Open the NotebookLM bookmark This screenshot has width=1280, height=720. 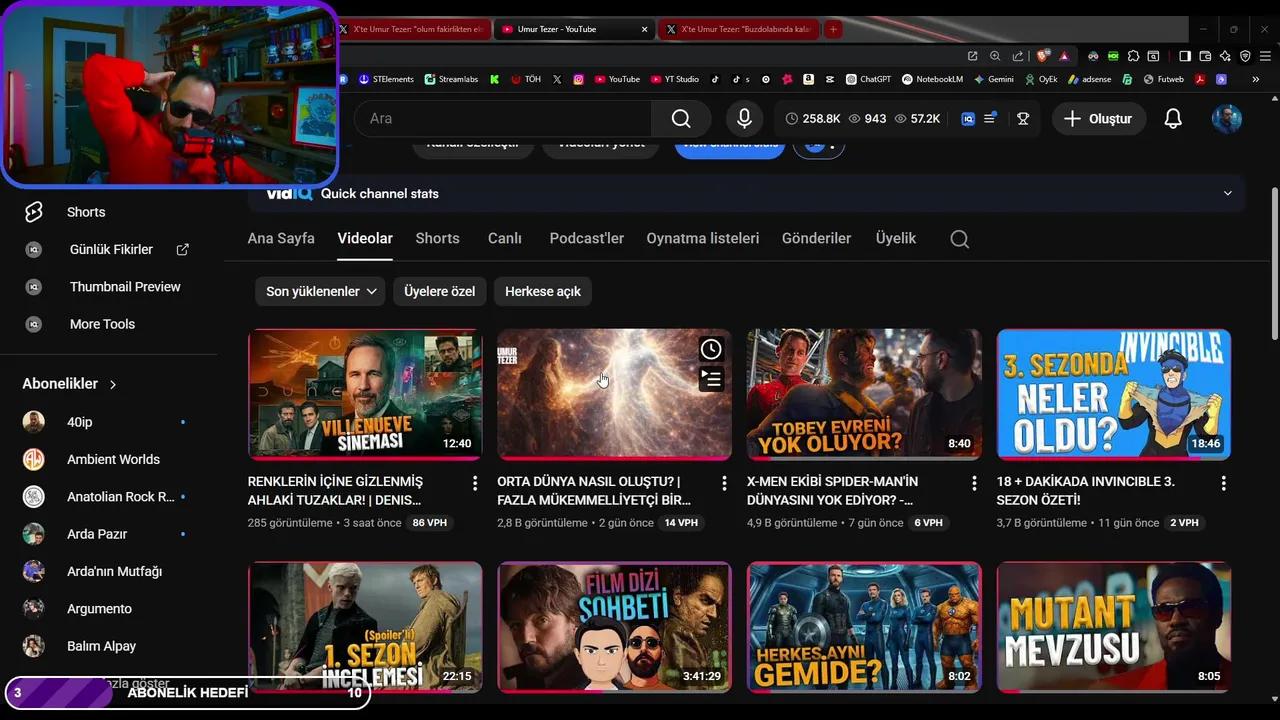tap(933, 79)
